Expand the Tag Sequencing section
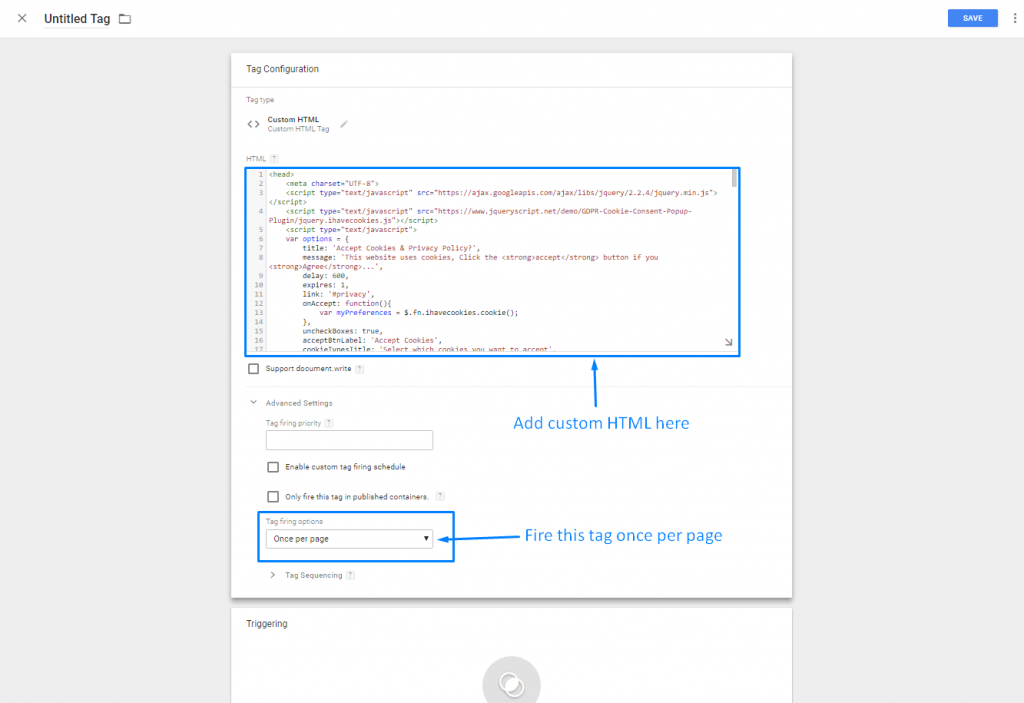Viewport: 1024px width, 703px height. pos(271,575)
